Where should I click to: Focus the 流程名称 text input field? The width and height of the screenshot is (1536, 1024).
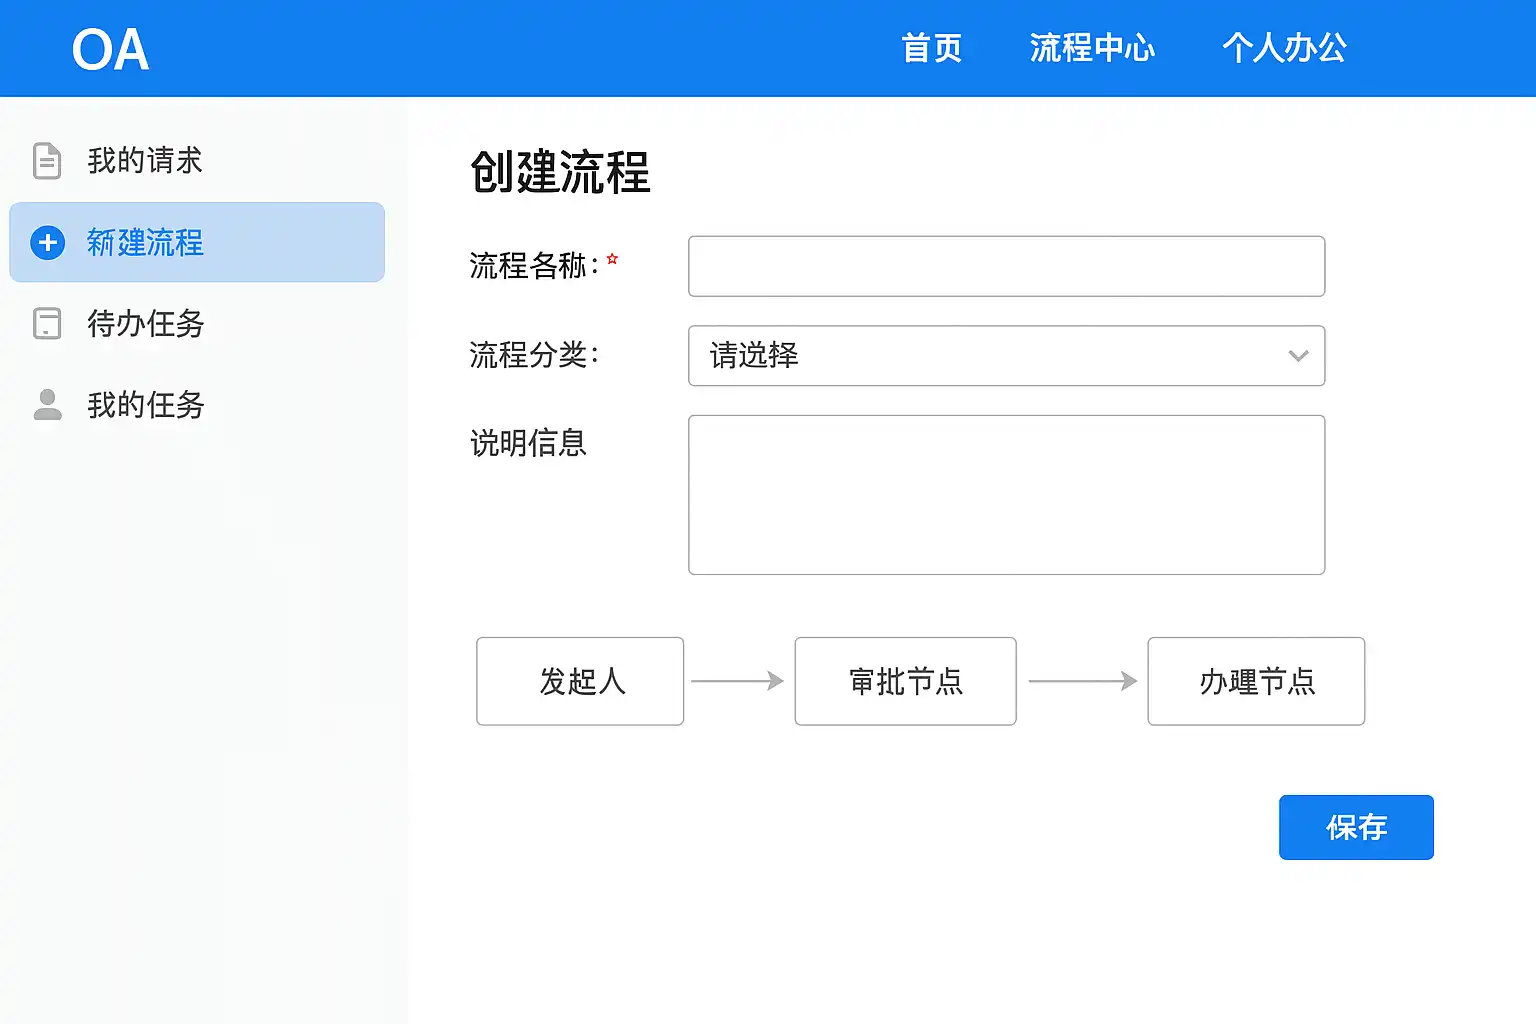1006,266
